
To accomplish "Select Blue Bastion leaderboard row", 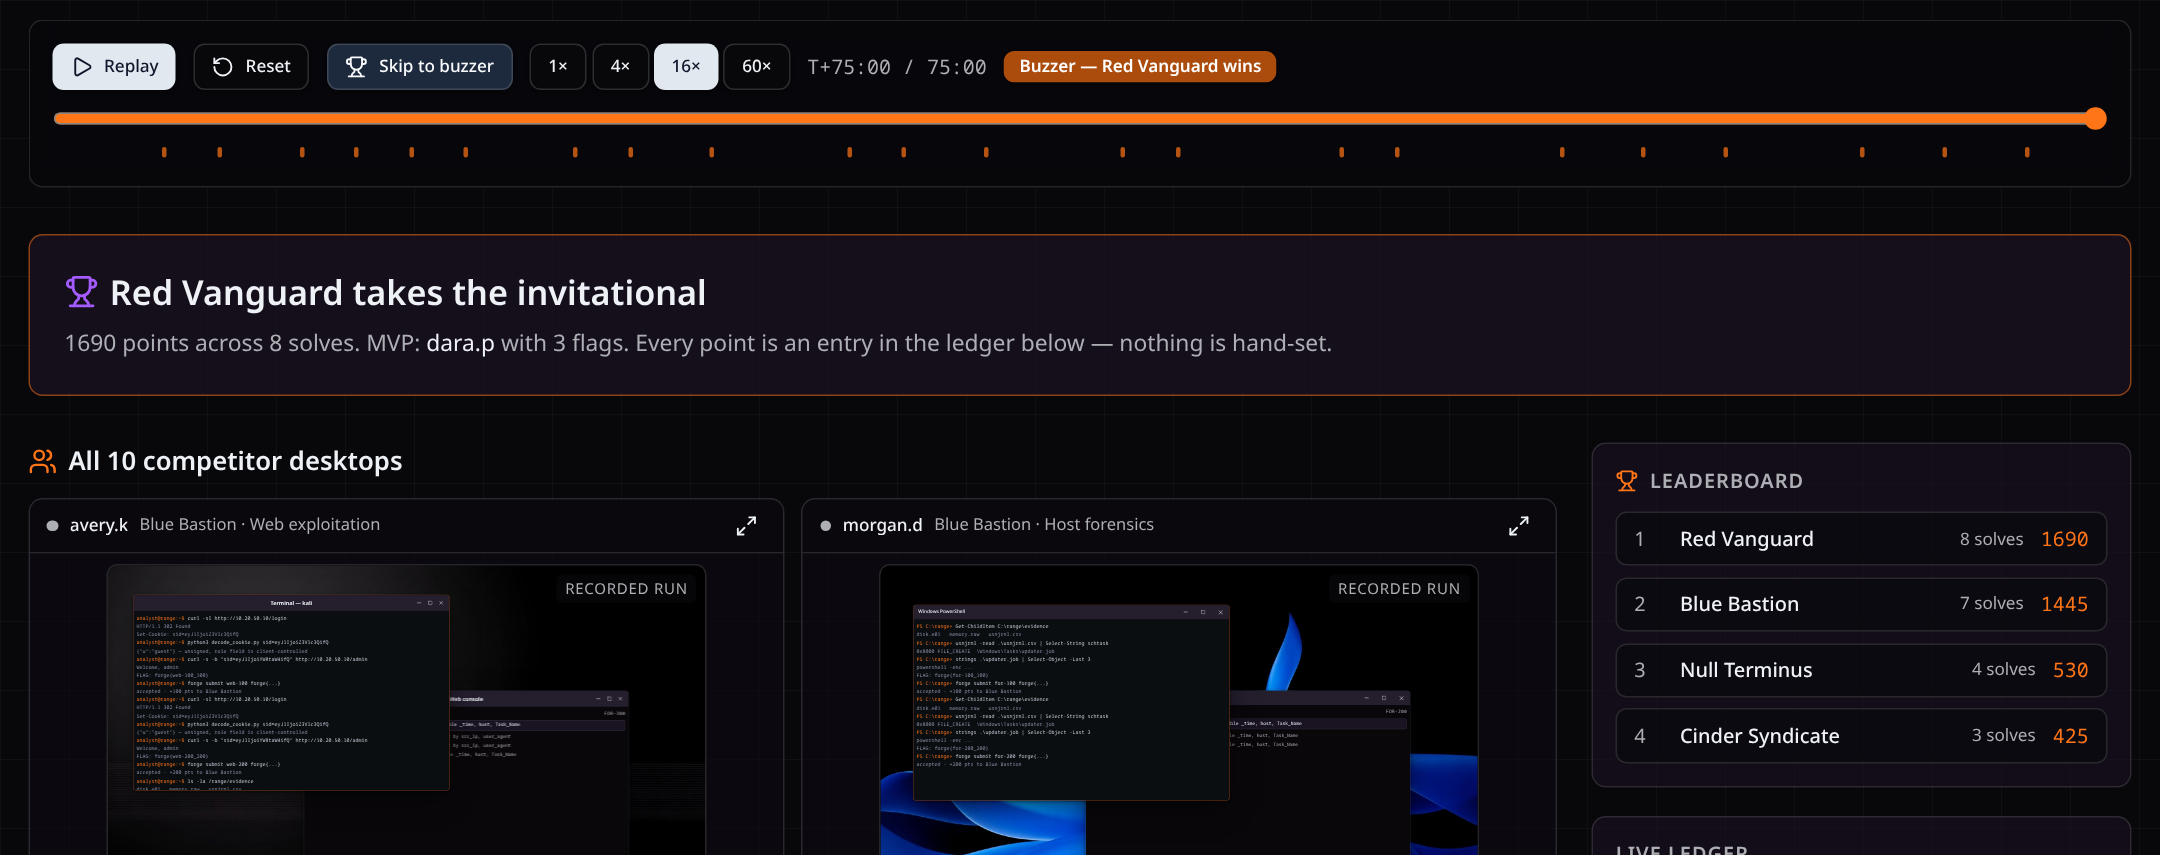I will tap(1861, 604).
